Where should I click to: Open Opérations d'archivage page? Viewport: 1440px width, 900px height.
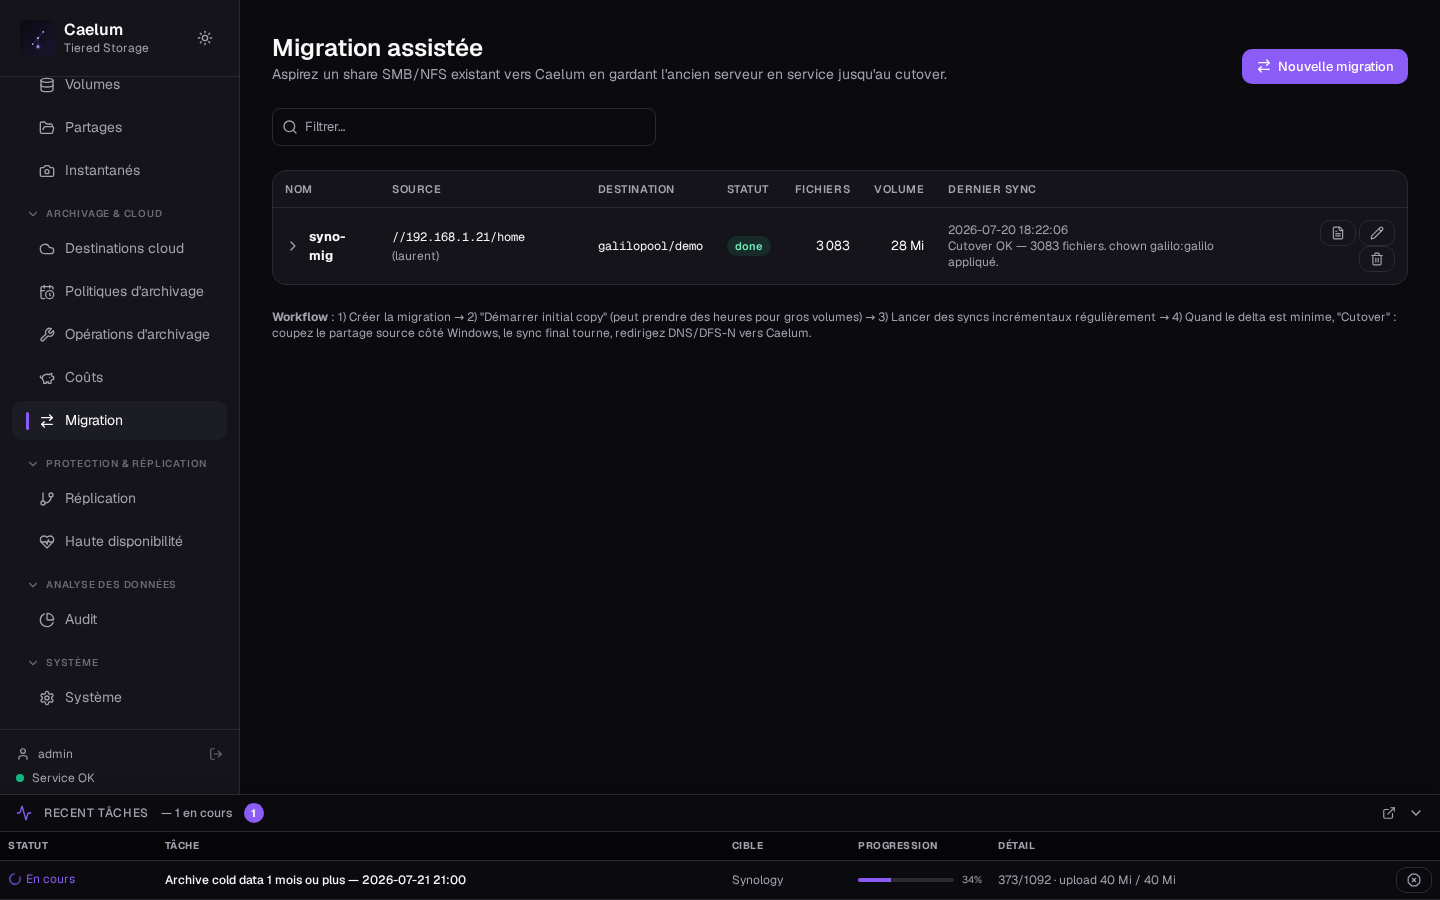(x=119, y=334)
